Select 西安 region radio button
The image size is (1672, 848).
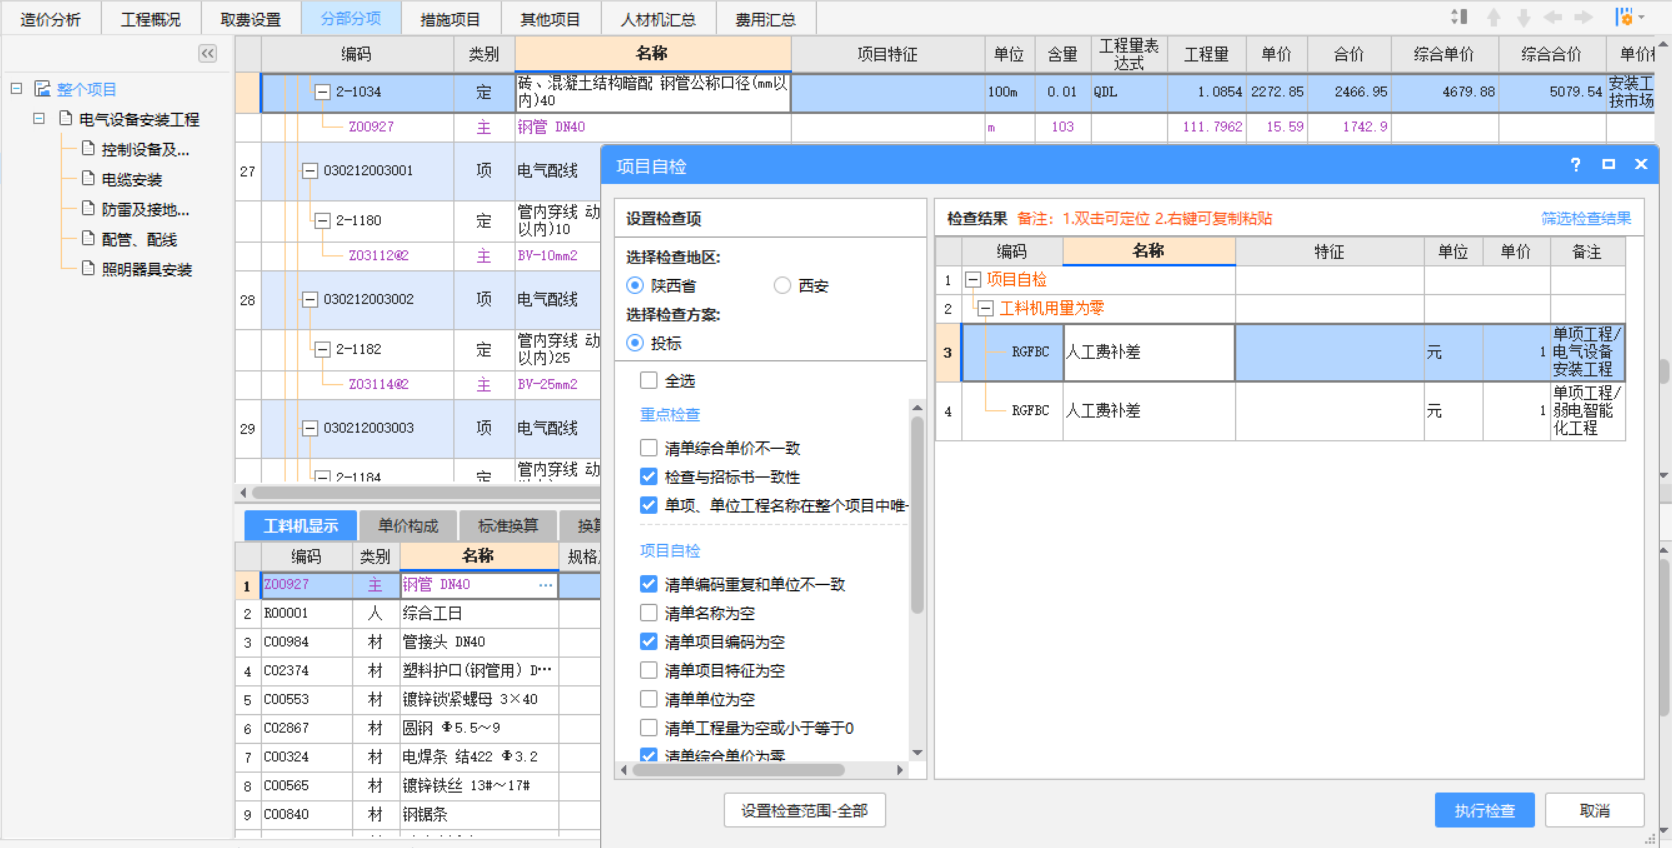782,286
